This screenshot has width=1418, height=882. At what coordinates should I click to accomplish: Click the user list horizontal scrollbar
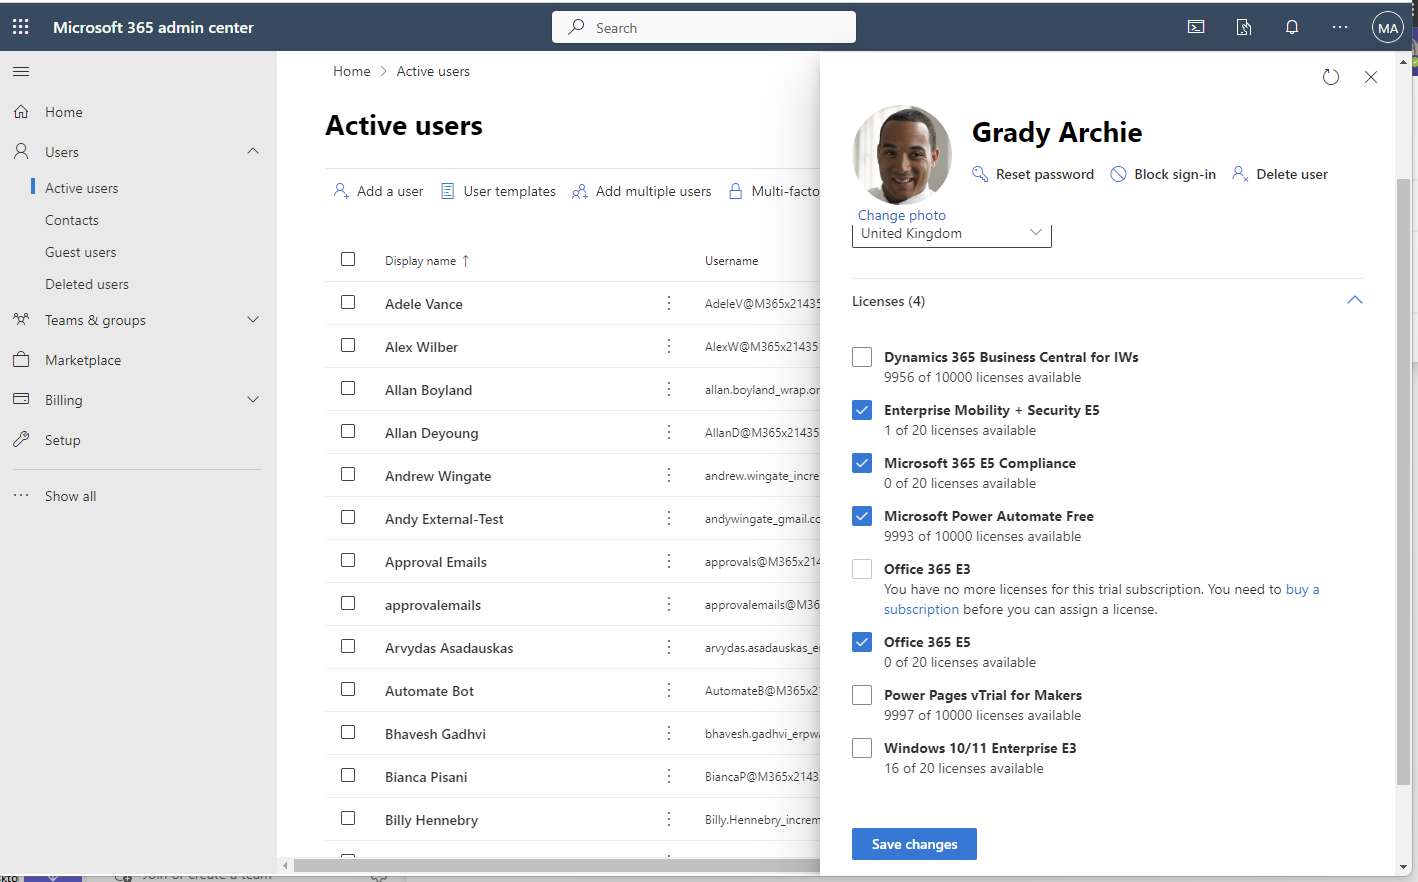[556, 865]
